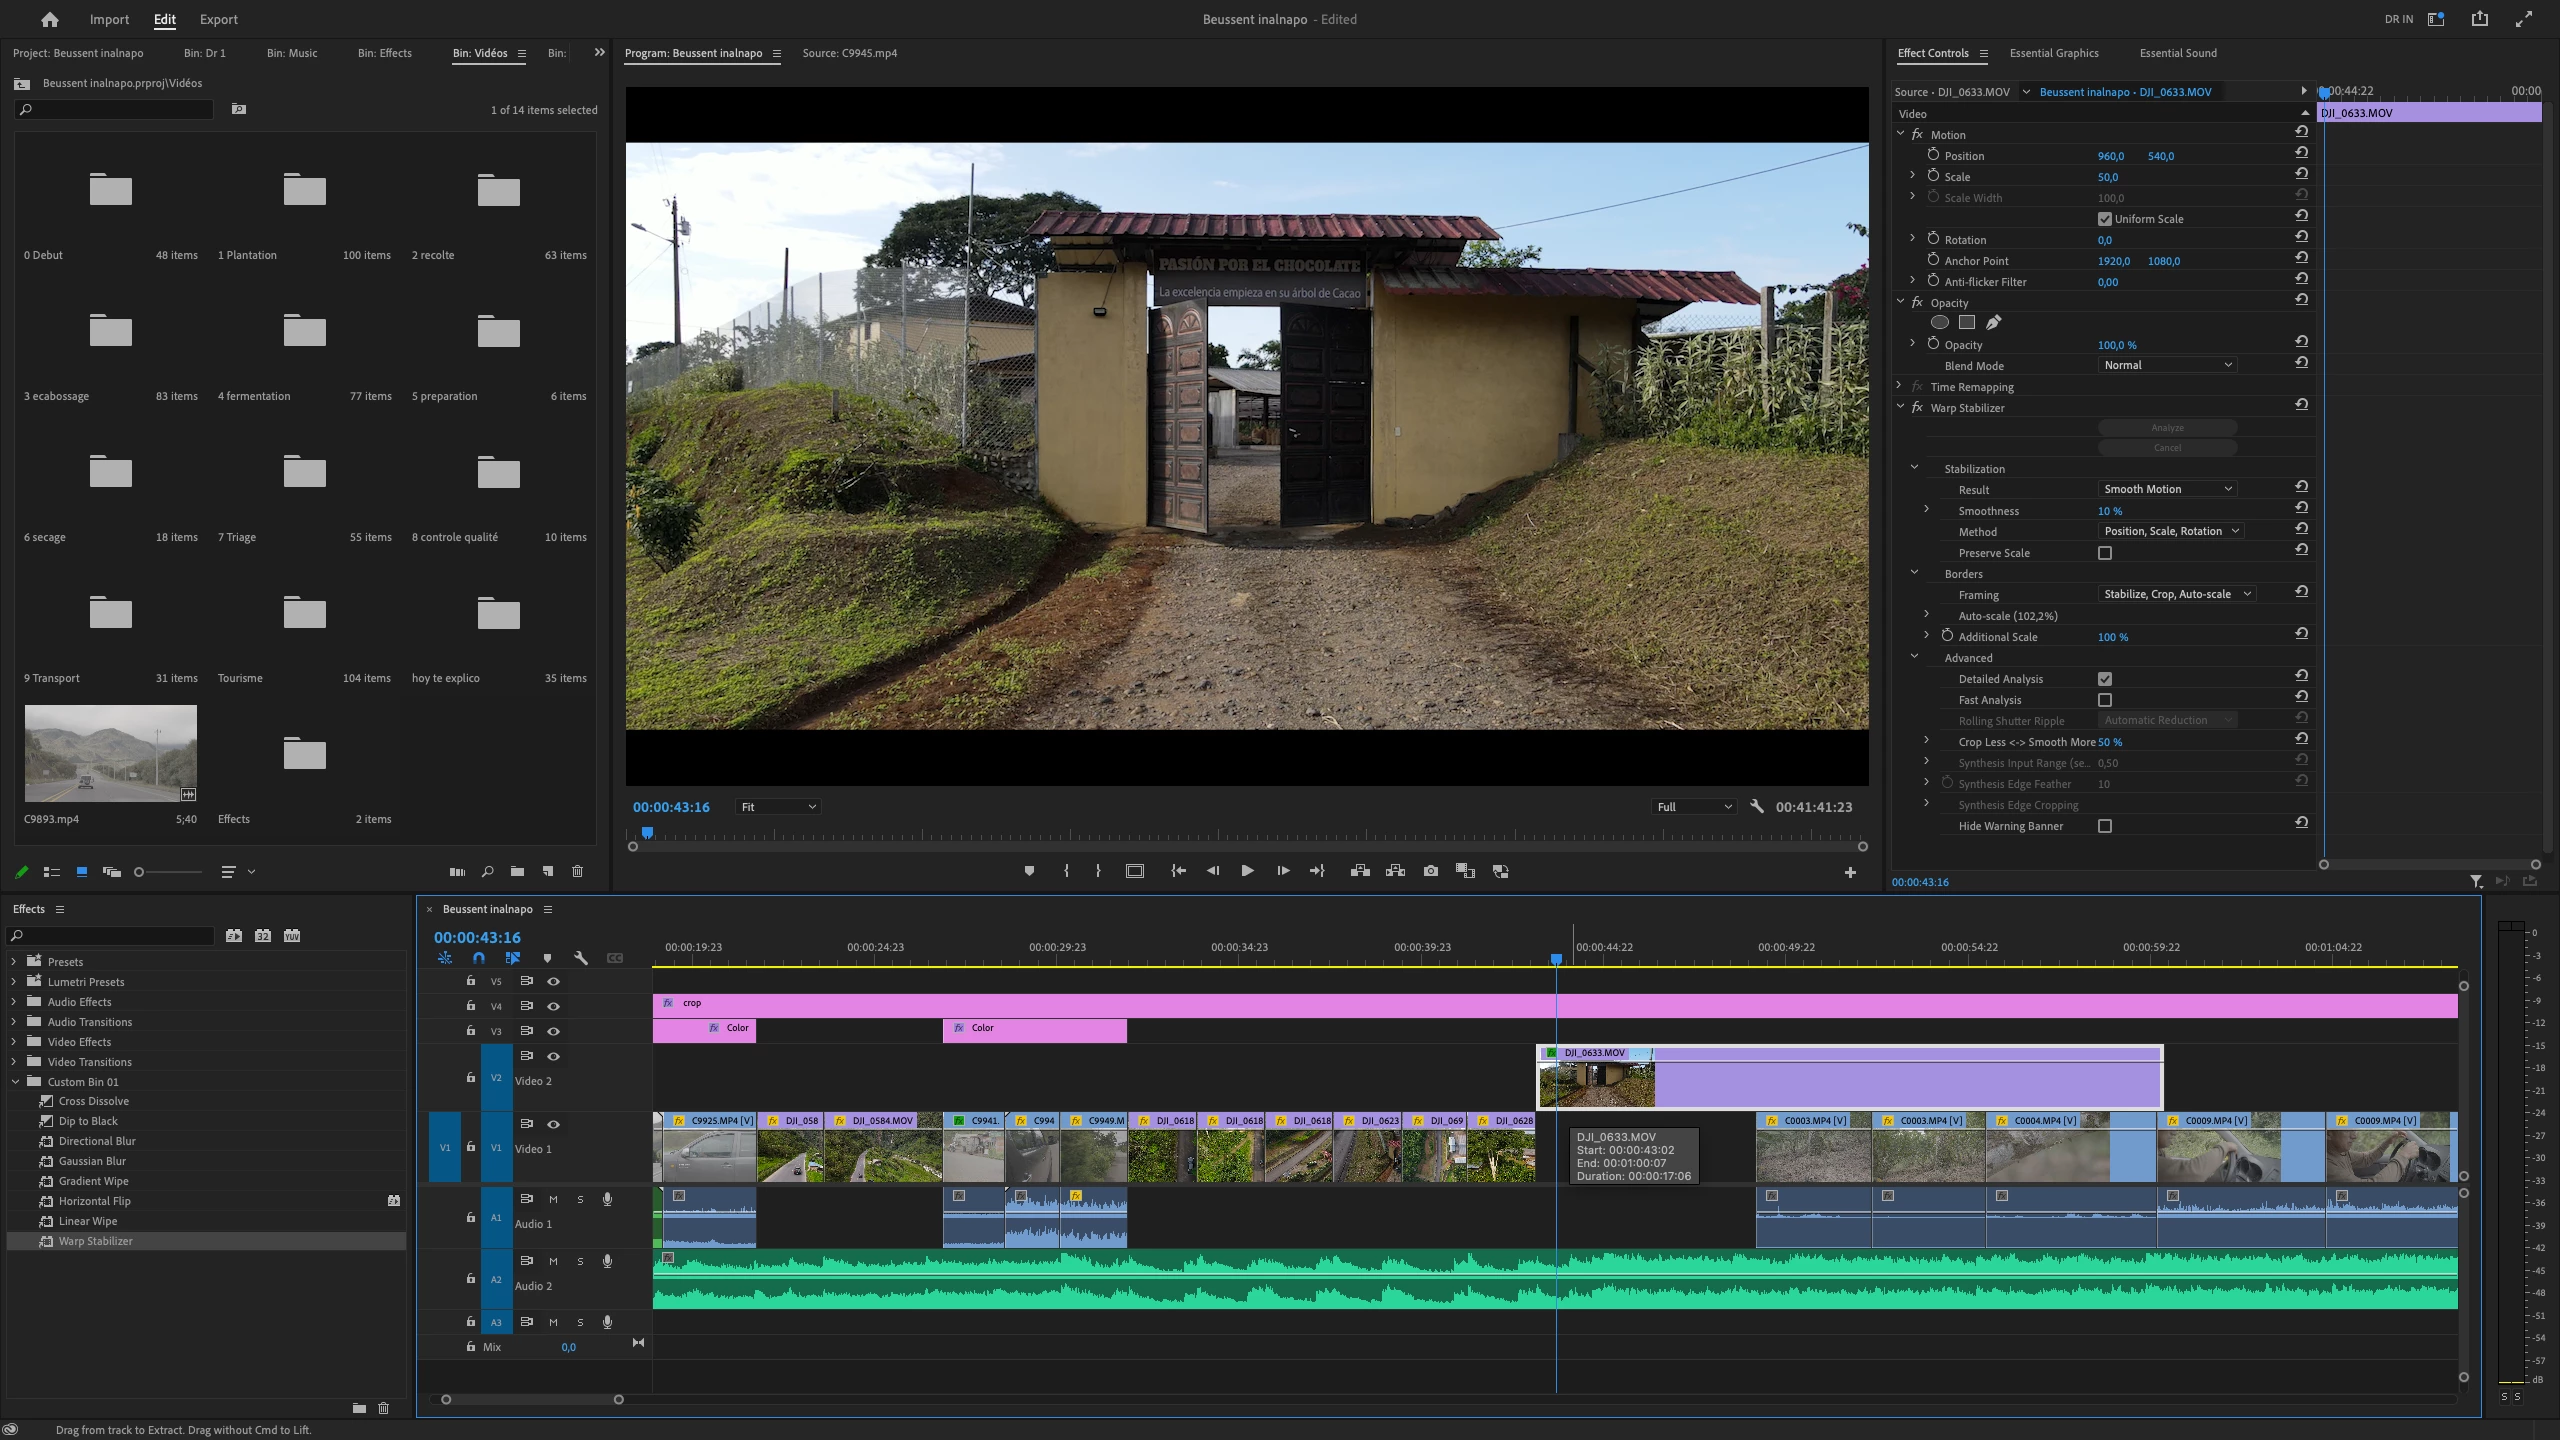Select the free draw bezier pen mask tool
The height and width of the screenshot is (1440, 2560).
[x=1993, y=322]
